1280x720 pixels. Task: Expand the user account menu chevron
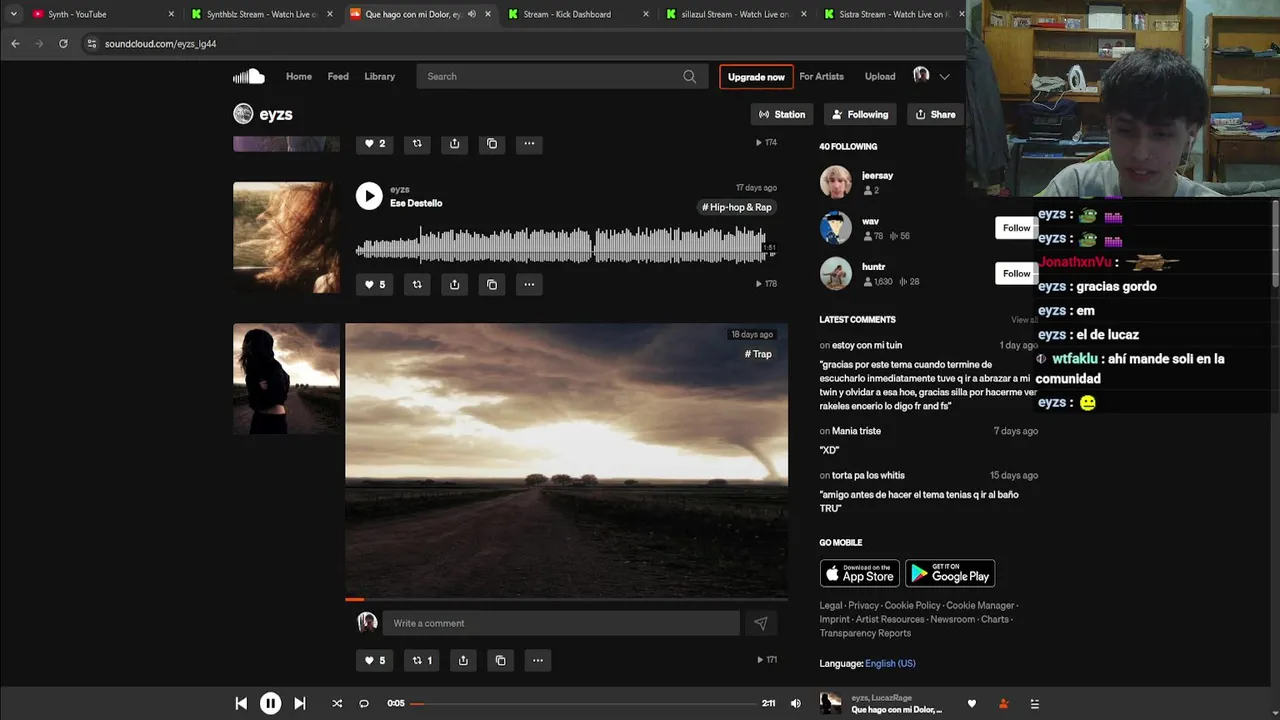tap(944, 77)
